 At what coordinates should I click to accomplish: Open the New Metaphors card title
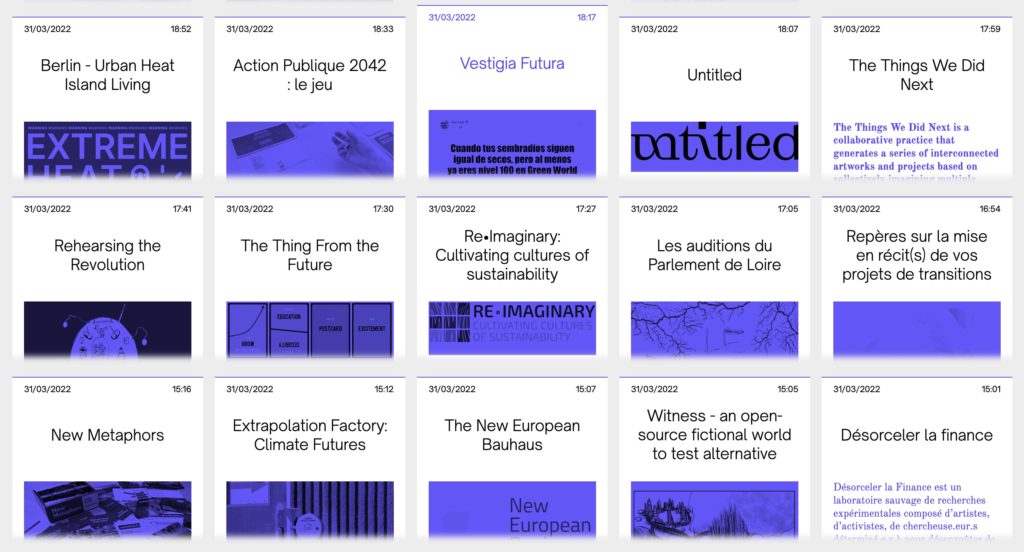point(108,435)
